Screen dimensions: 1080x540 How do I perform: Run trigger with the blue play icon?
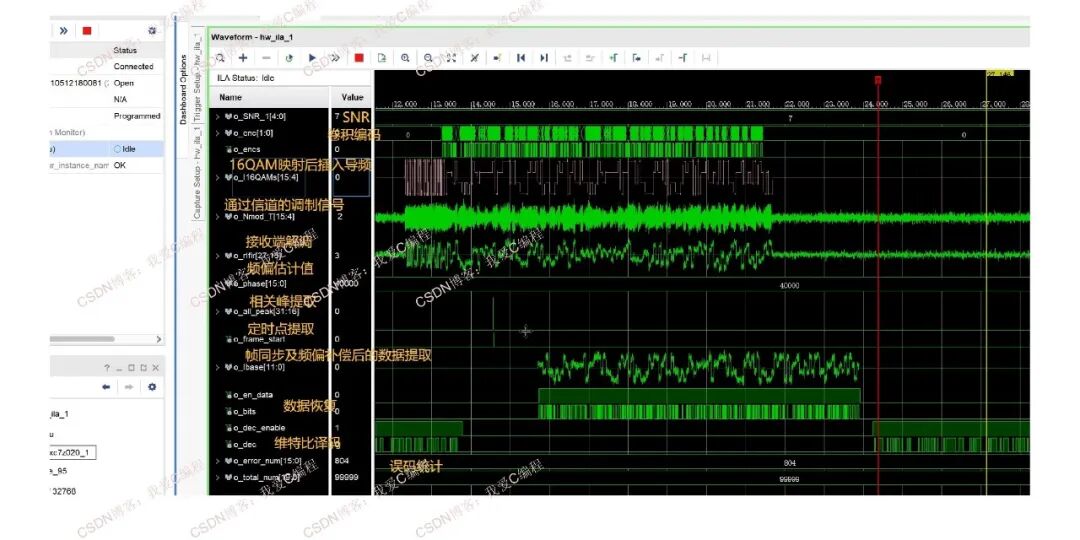click(312, 58)
